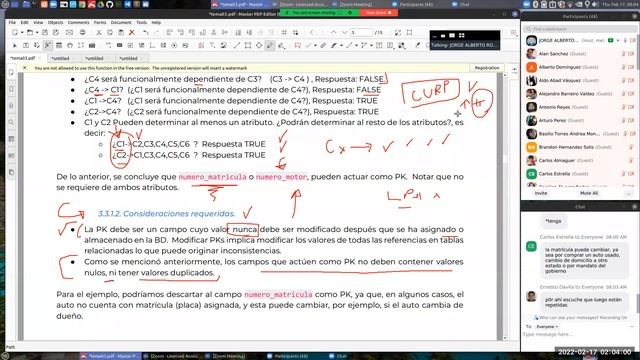640x360 pixels.
Task: Click the Type message here chat field
Action: coord(580,335)
